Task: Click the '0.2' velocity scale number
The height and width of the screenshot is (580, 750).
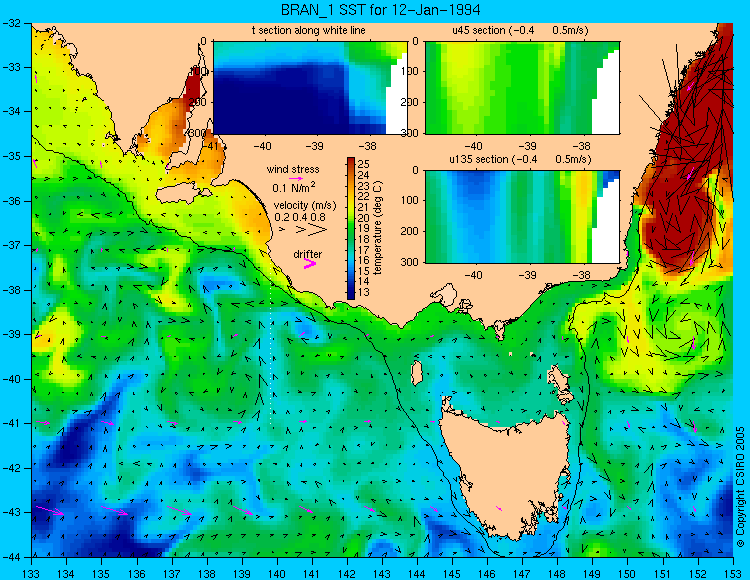Action: [282, 217]
